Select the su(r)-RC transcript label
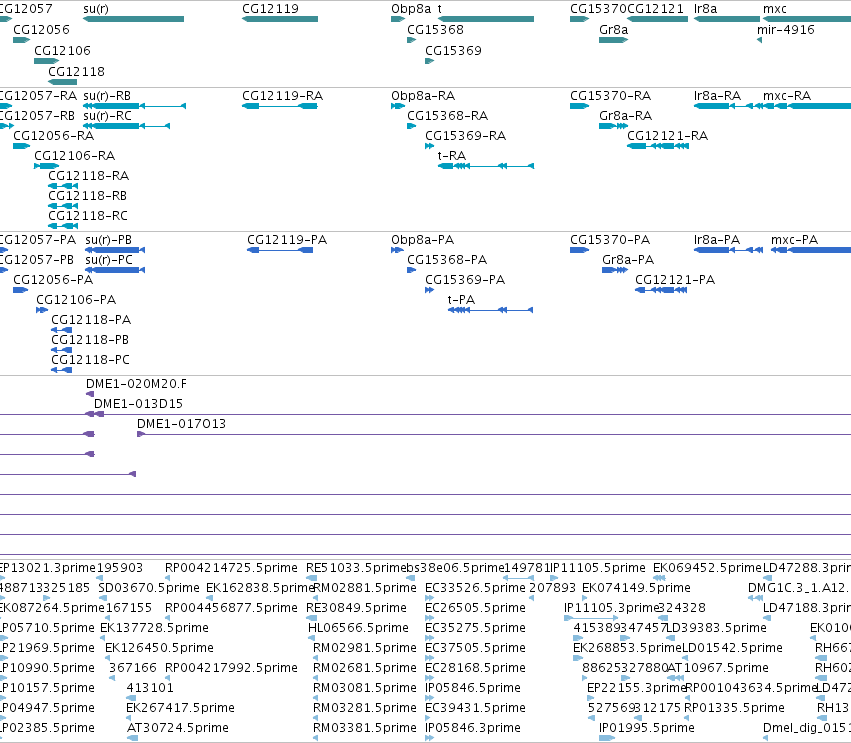The height and width of the screenshot is (743, 851). (107, 116)
